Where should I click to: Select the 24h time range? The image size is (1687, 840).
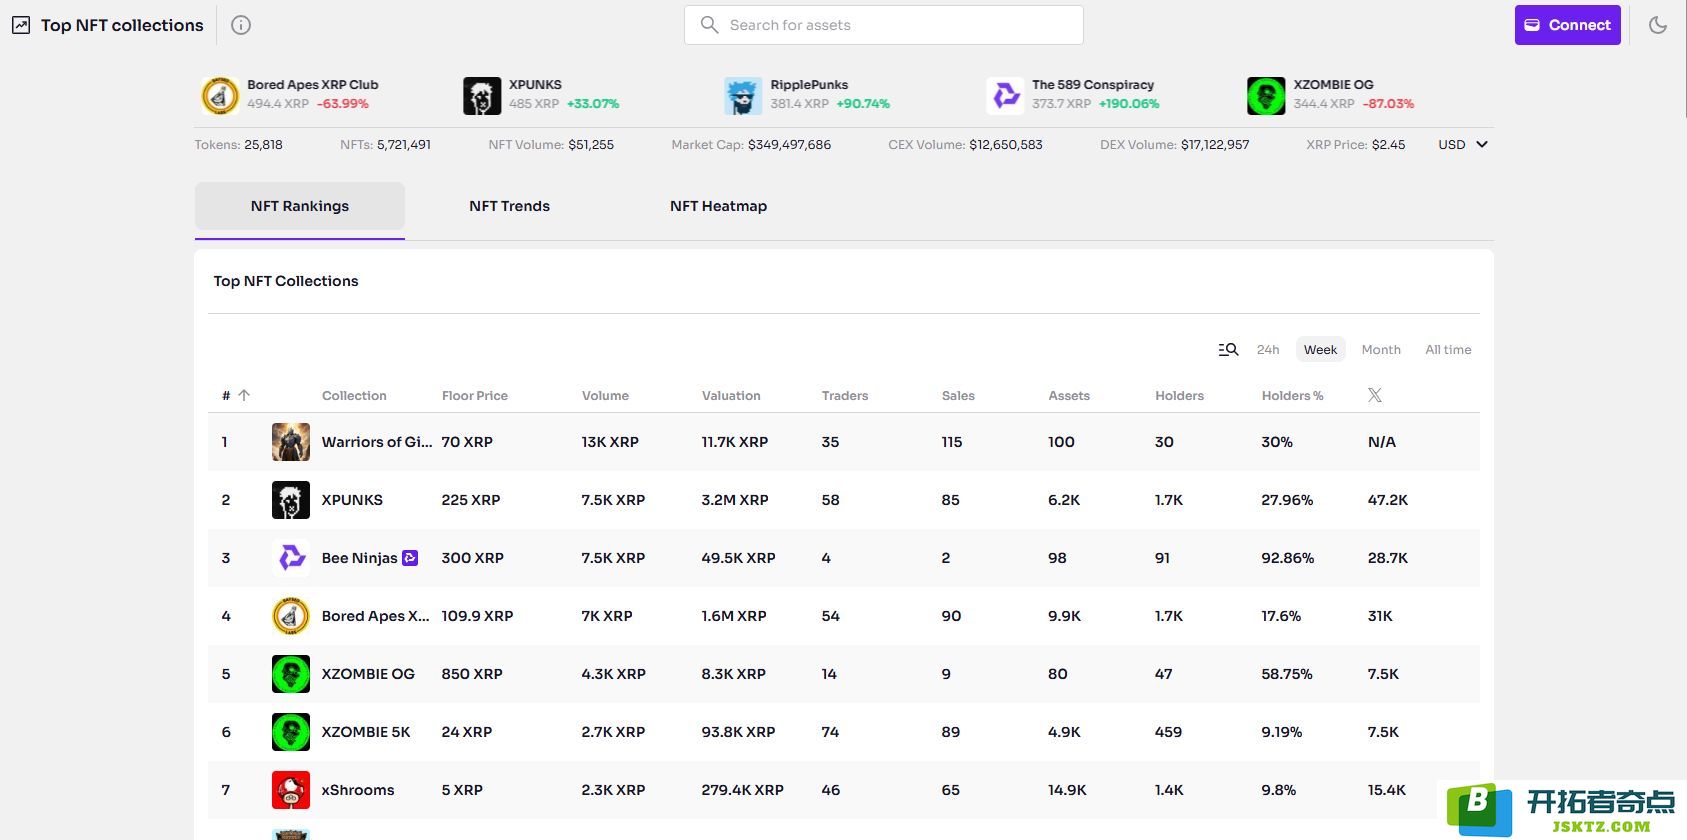coord(1268,349)
